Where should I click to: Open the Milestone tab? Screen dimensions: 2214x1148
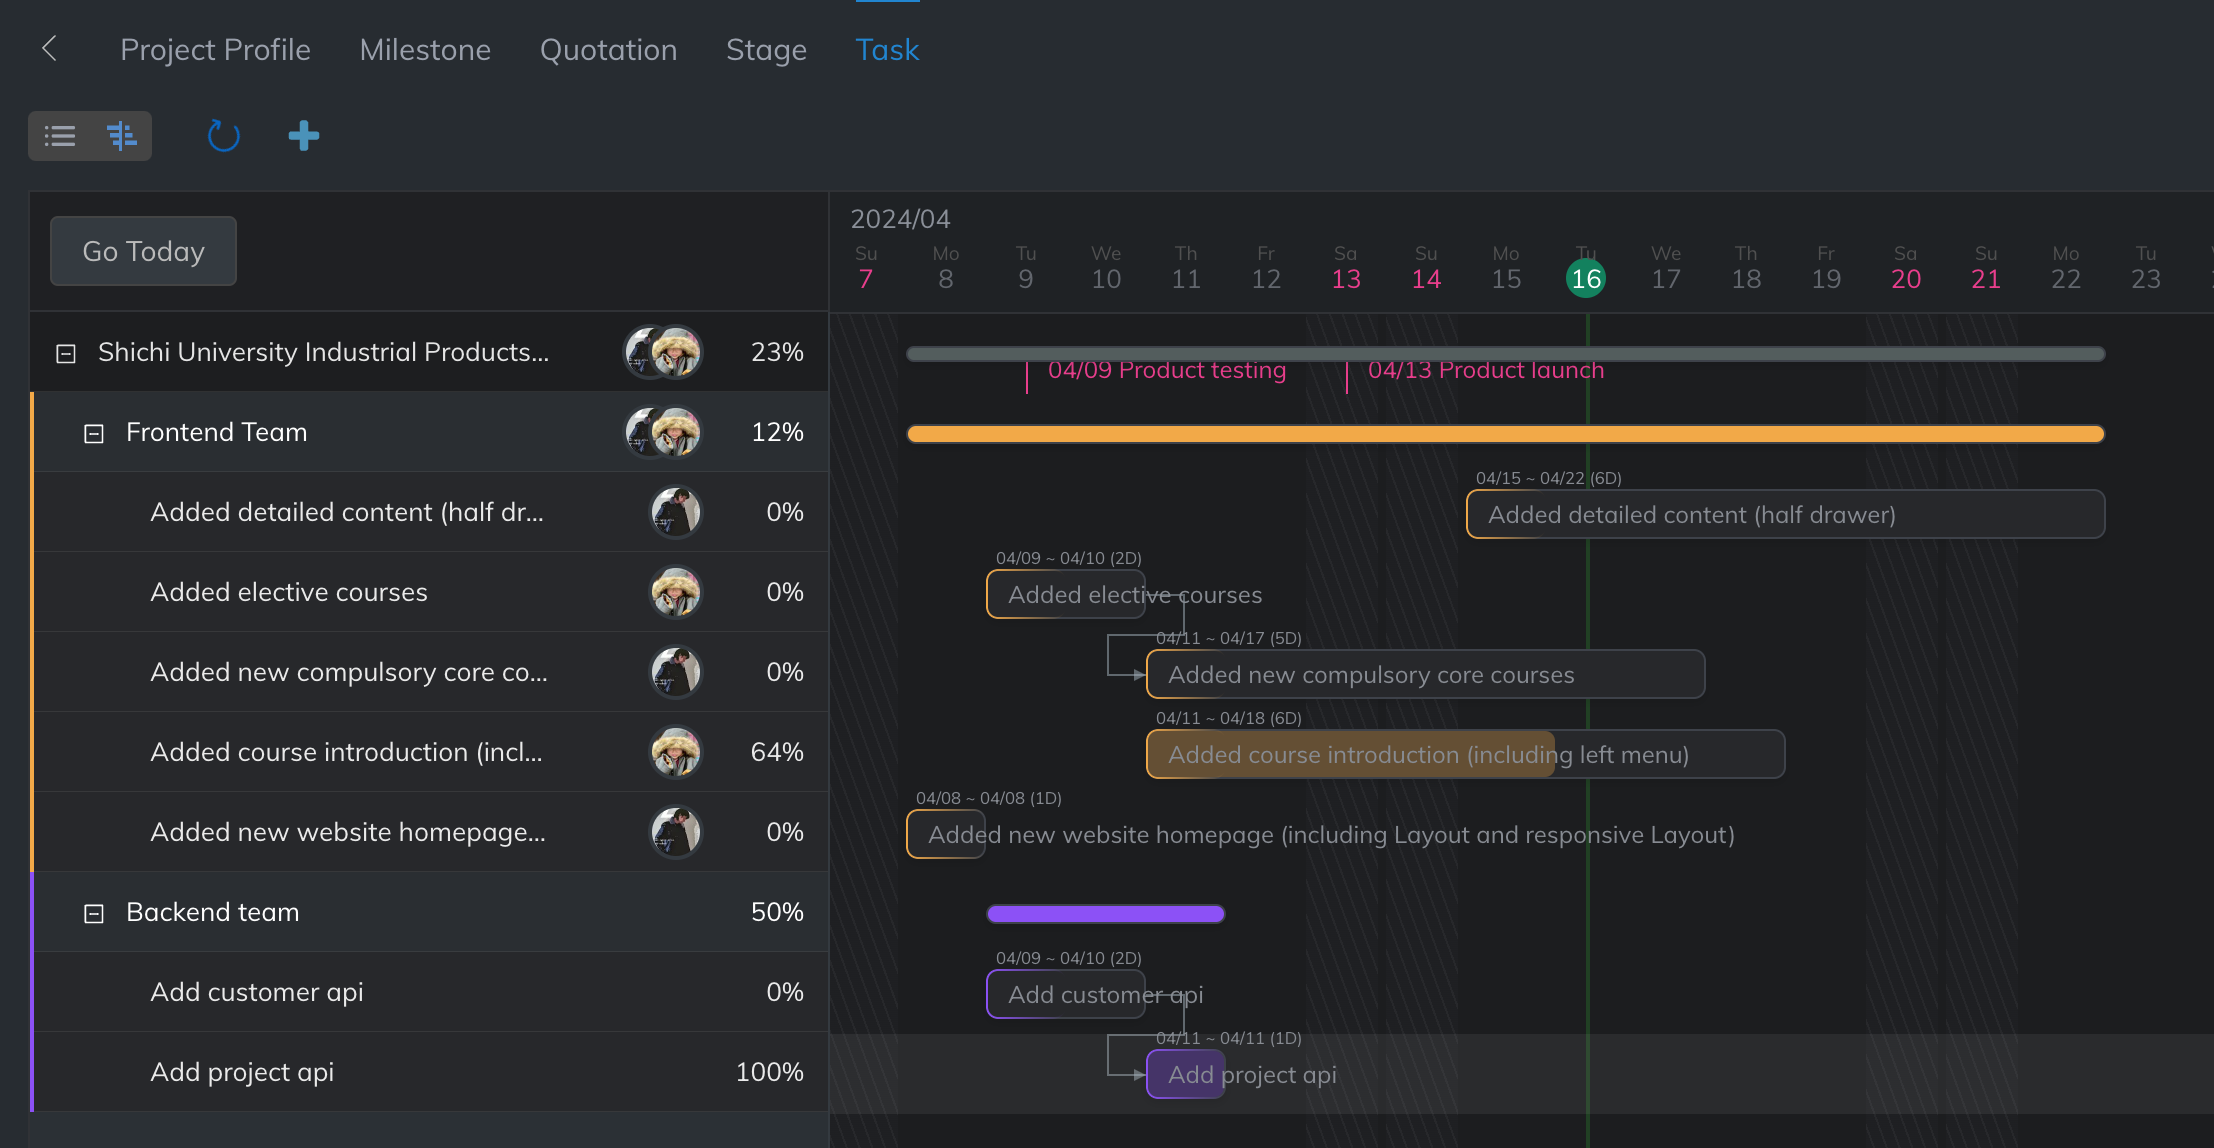pyautogui.click(x=425, y=50)
